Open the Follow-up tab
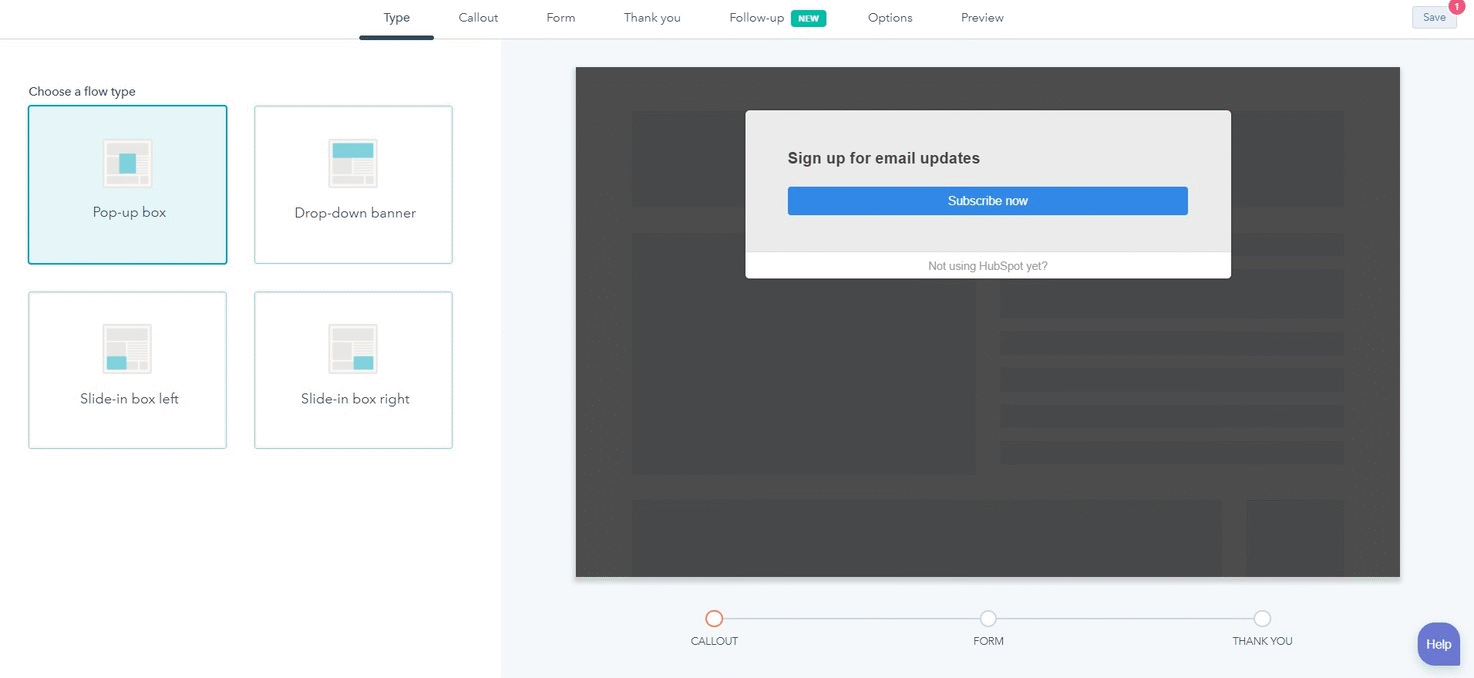The height and width of the screenshot is (678, 1474). [757, 18]
